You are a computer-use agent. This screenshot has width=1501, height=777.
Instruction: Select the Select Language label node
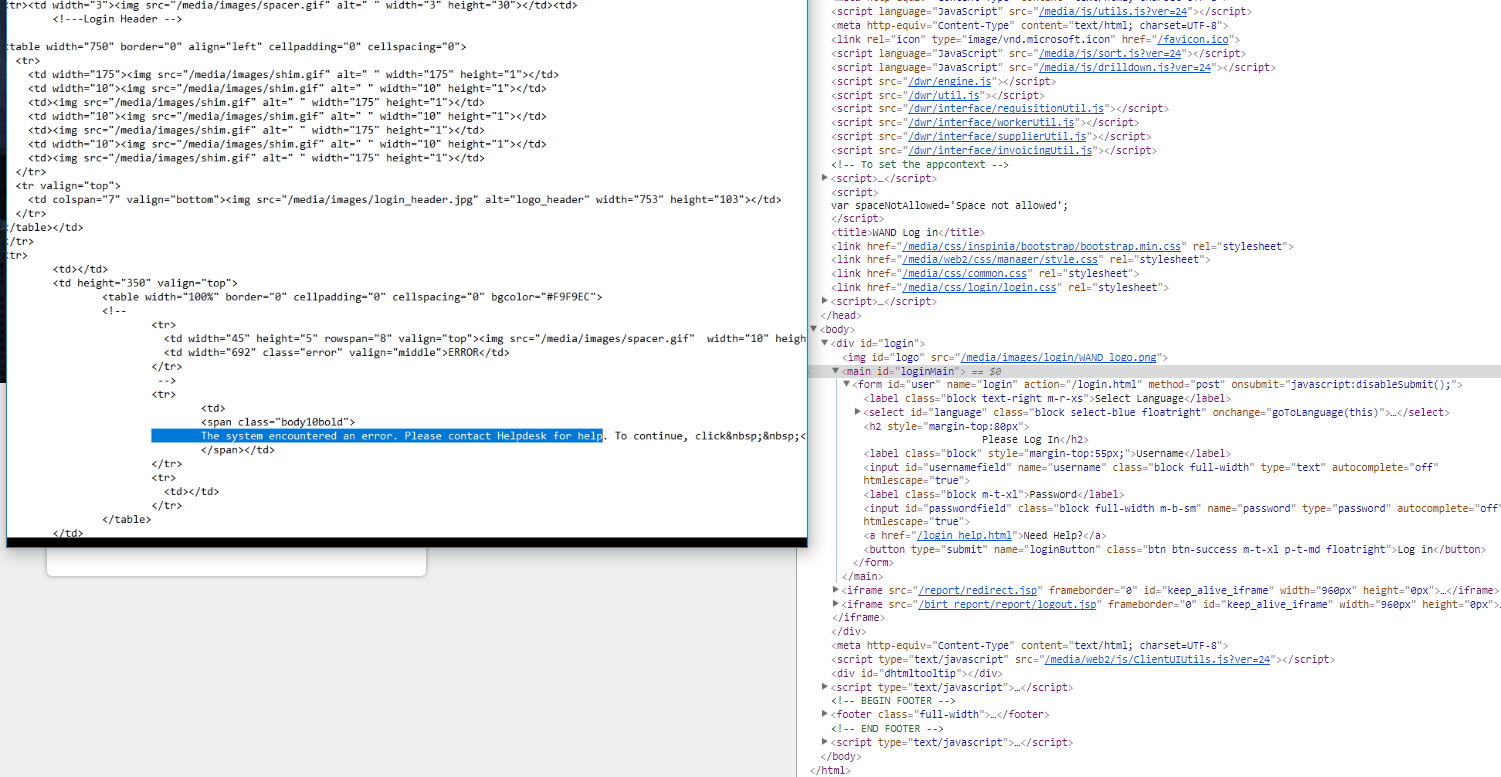click(1047, 398)
